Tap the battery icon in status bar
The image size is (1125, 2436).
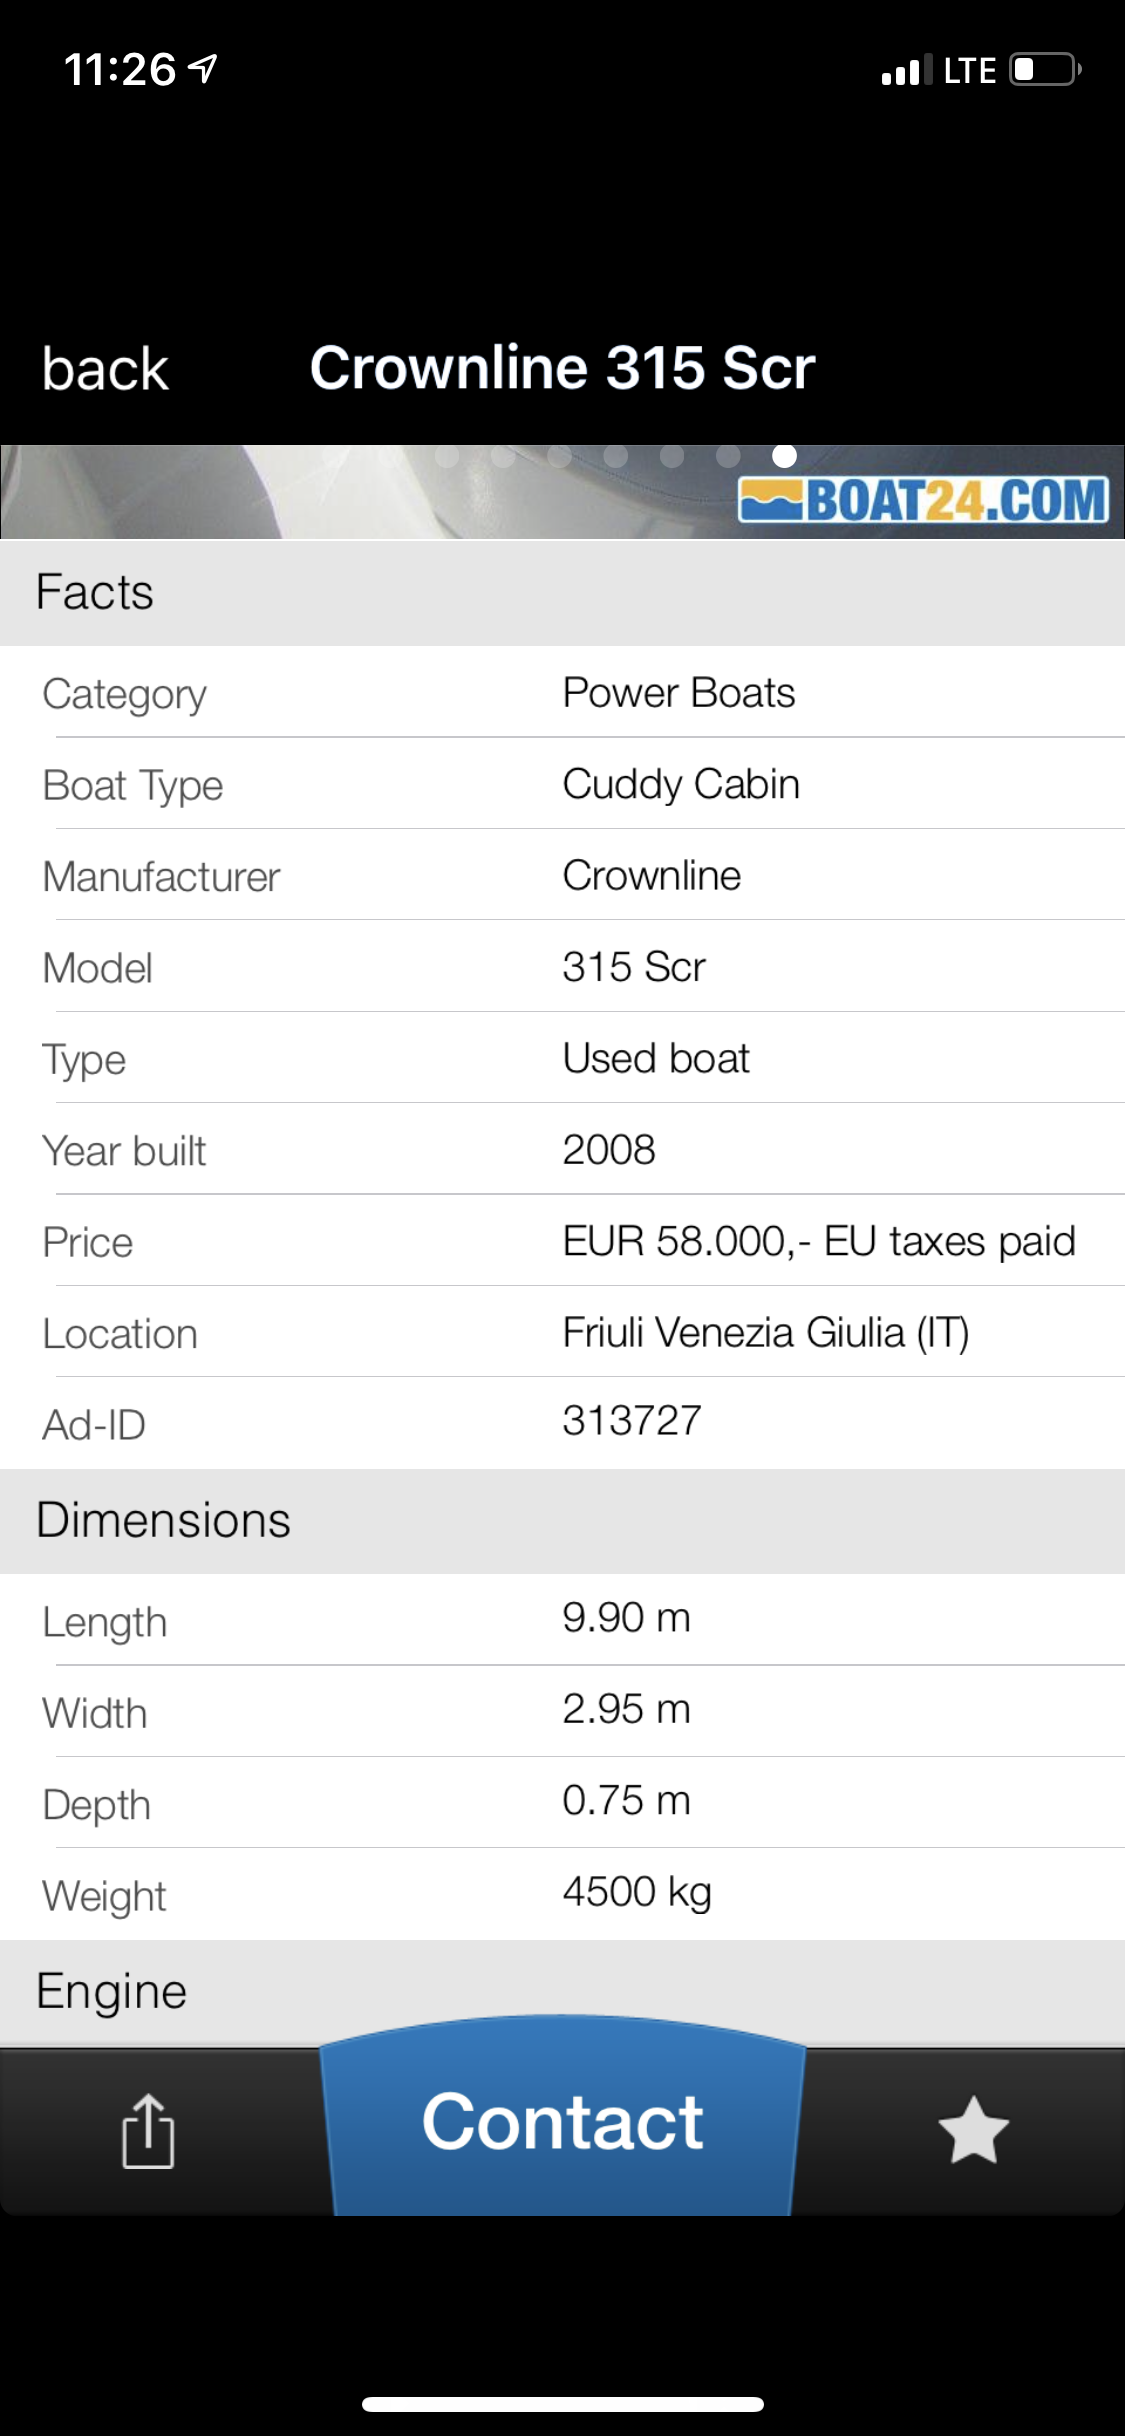click(1044, 70)
